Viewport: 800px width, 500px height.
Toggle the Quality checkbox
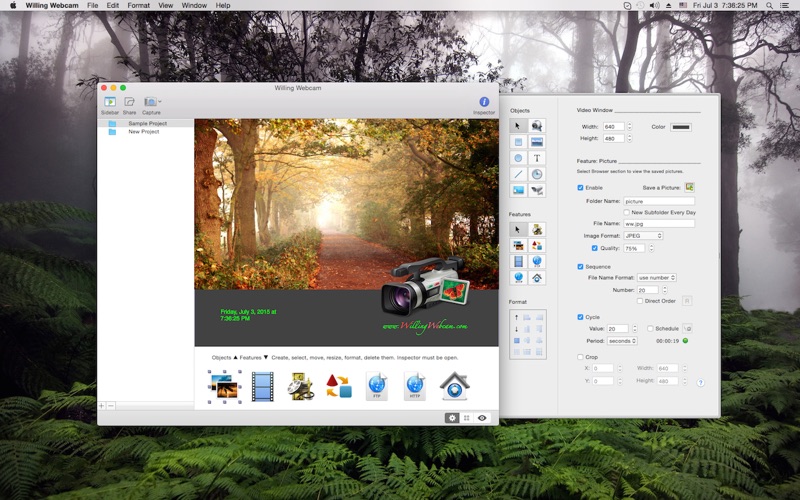click(x=594, y=248)
